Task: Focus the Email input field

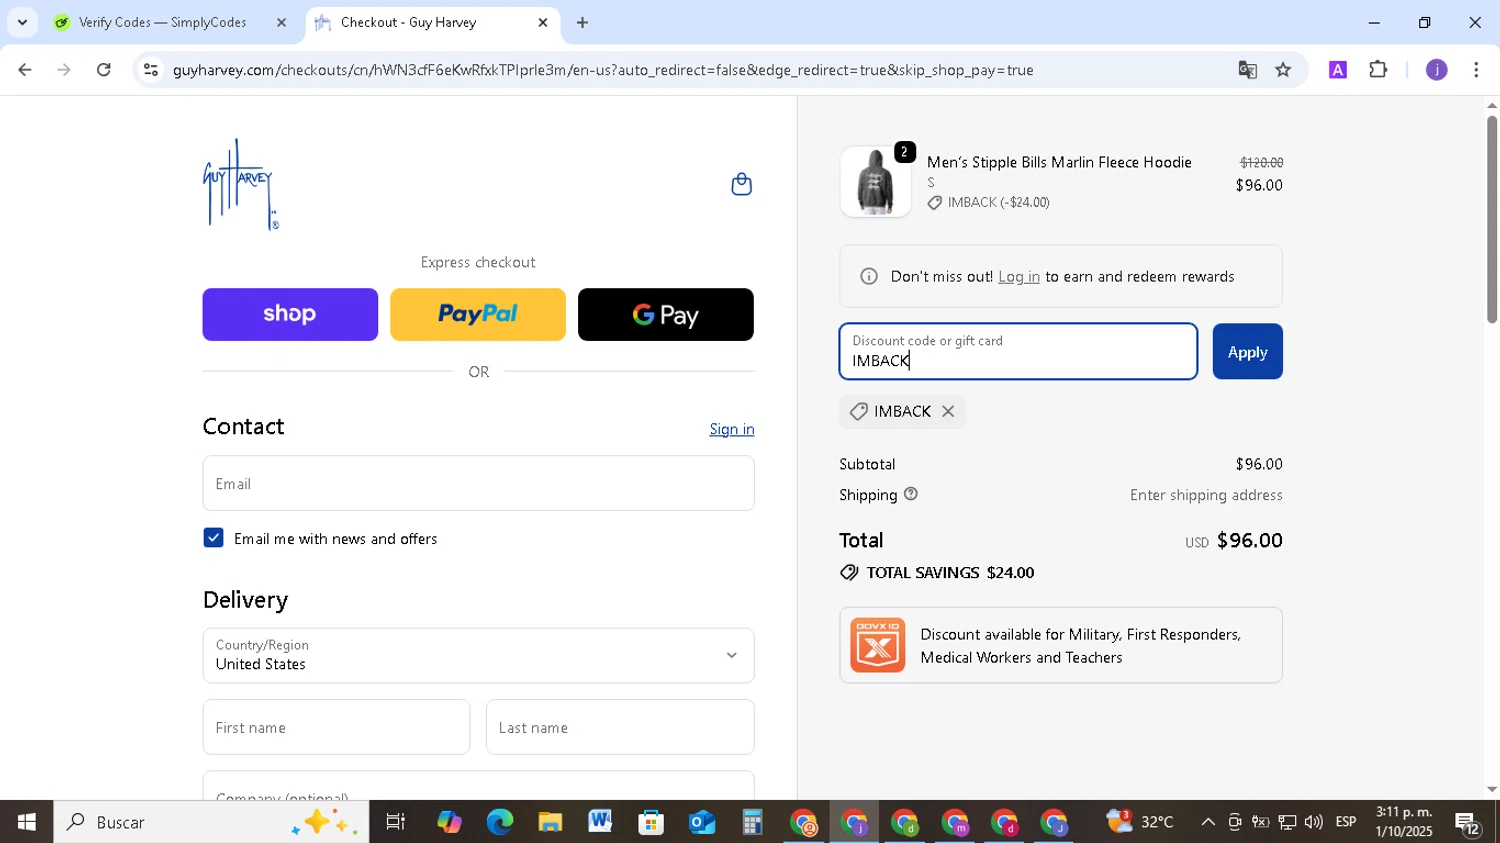Action: point(478,483)
